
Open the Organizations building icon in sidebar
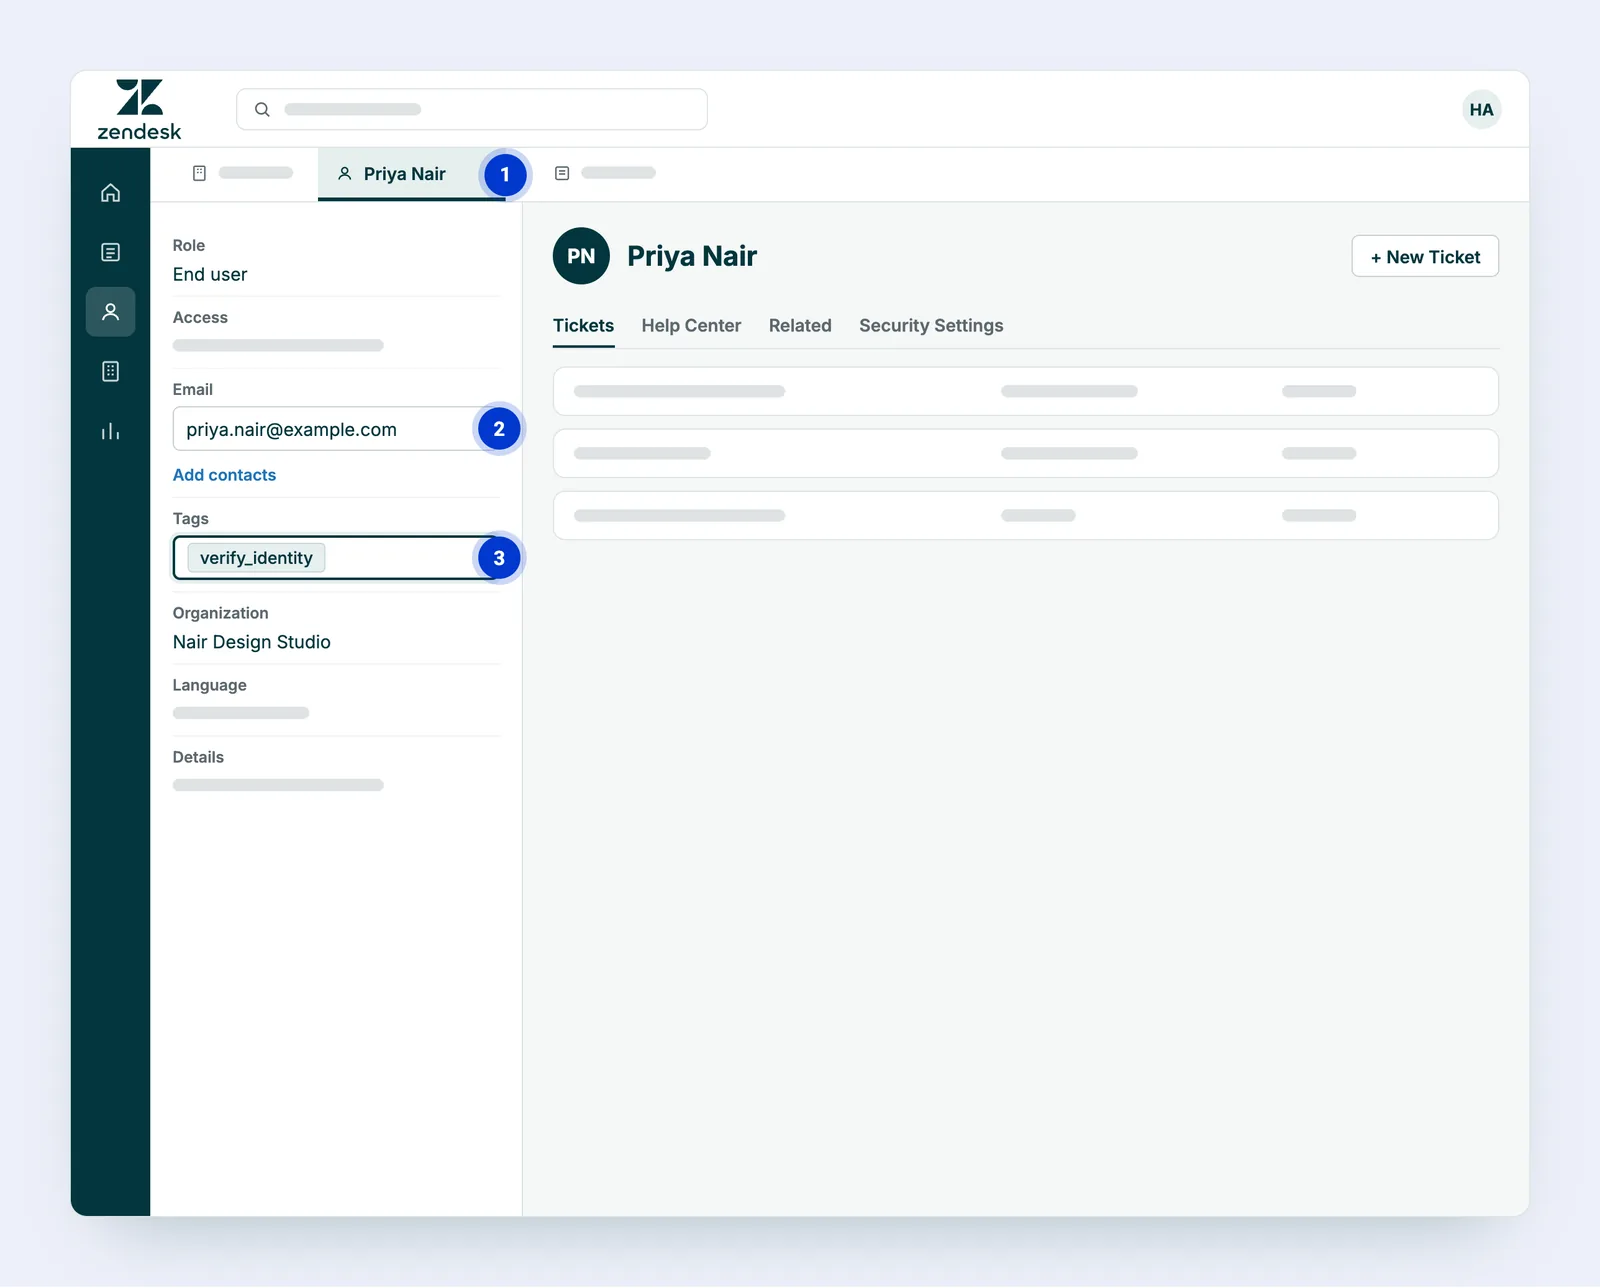[x=110, y=371]
